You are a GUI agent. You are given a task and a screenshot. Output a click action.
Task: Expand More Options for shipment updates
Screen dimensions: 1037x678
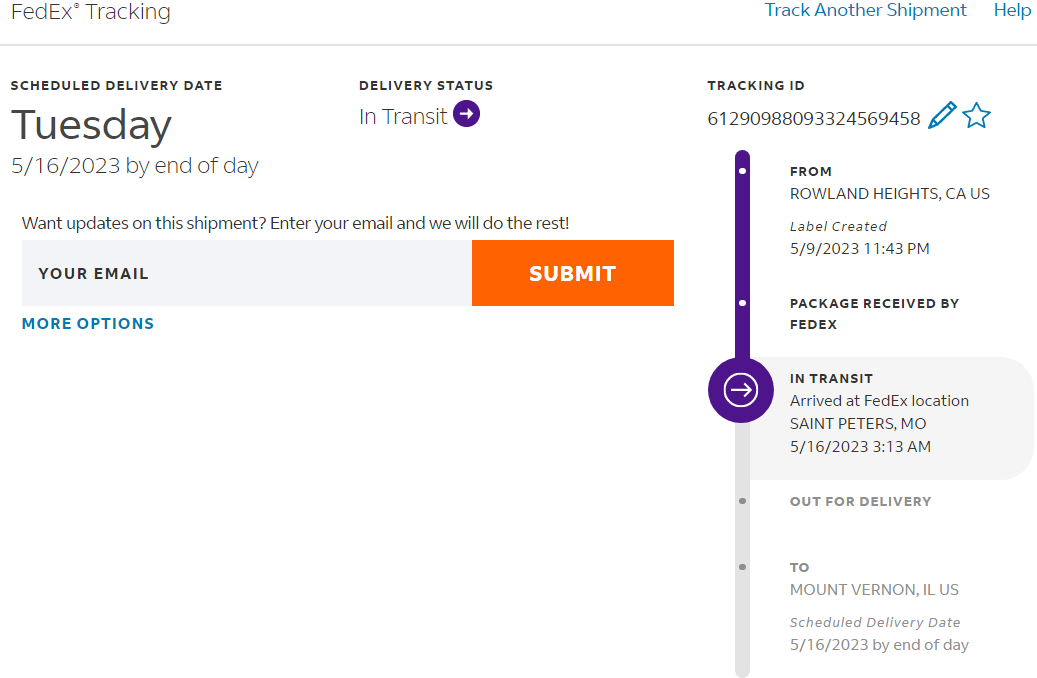[88, 323]
